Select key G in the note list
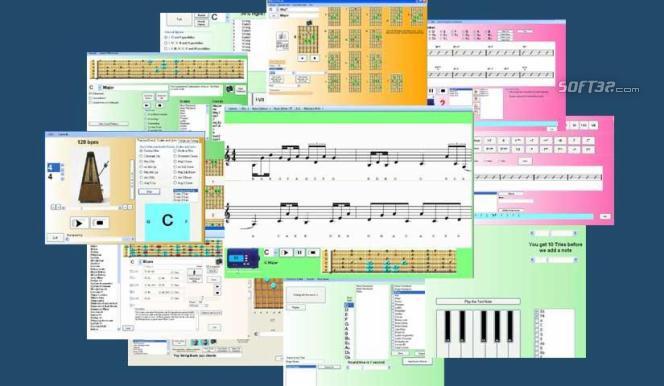The height and width of the screenshot is (386, 664). coord(347,324)
